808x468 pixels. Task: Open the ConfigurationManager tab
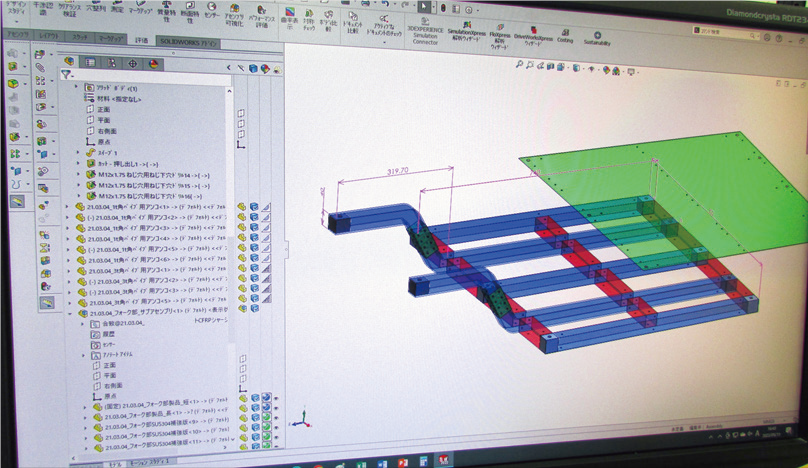point(111,63)
